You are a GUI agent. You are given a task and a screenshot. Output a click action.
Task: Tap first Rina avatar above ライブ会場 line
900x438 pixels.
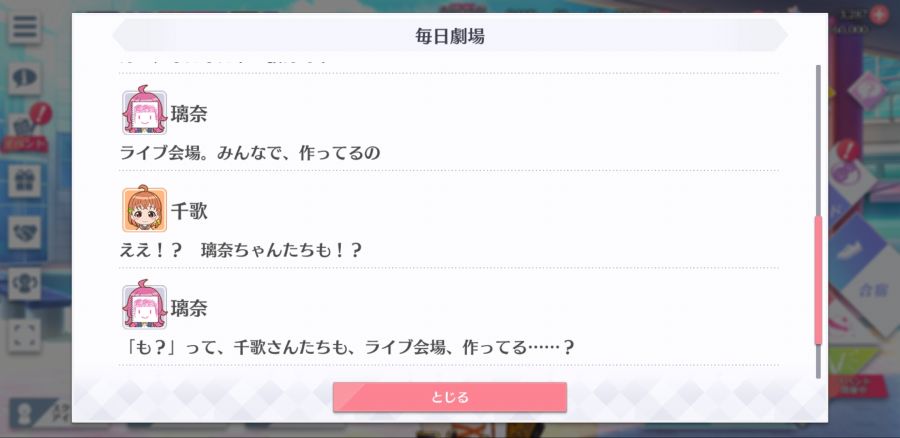[145, 112]
